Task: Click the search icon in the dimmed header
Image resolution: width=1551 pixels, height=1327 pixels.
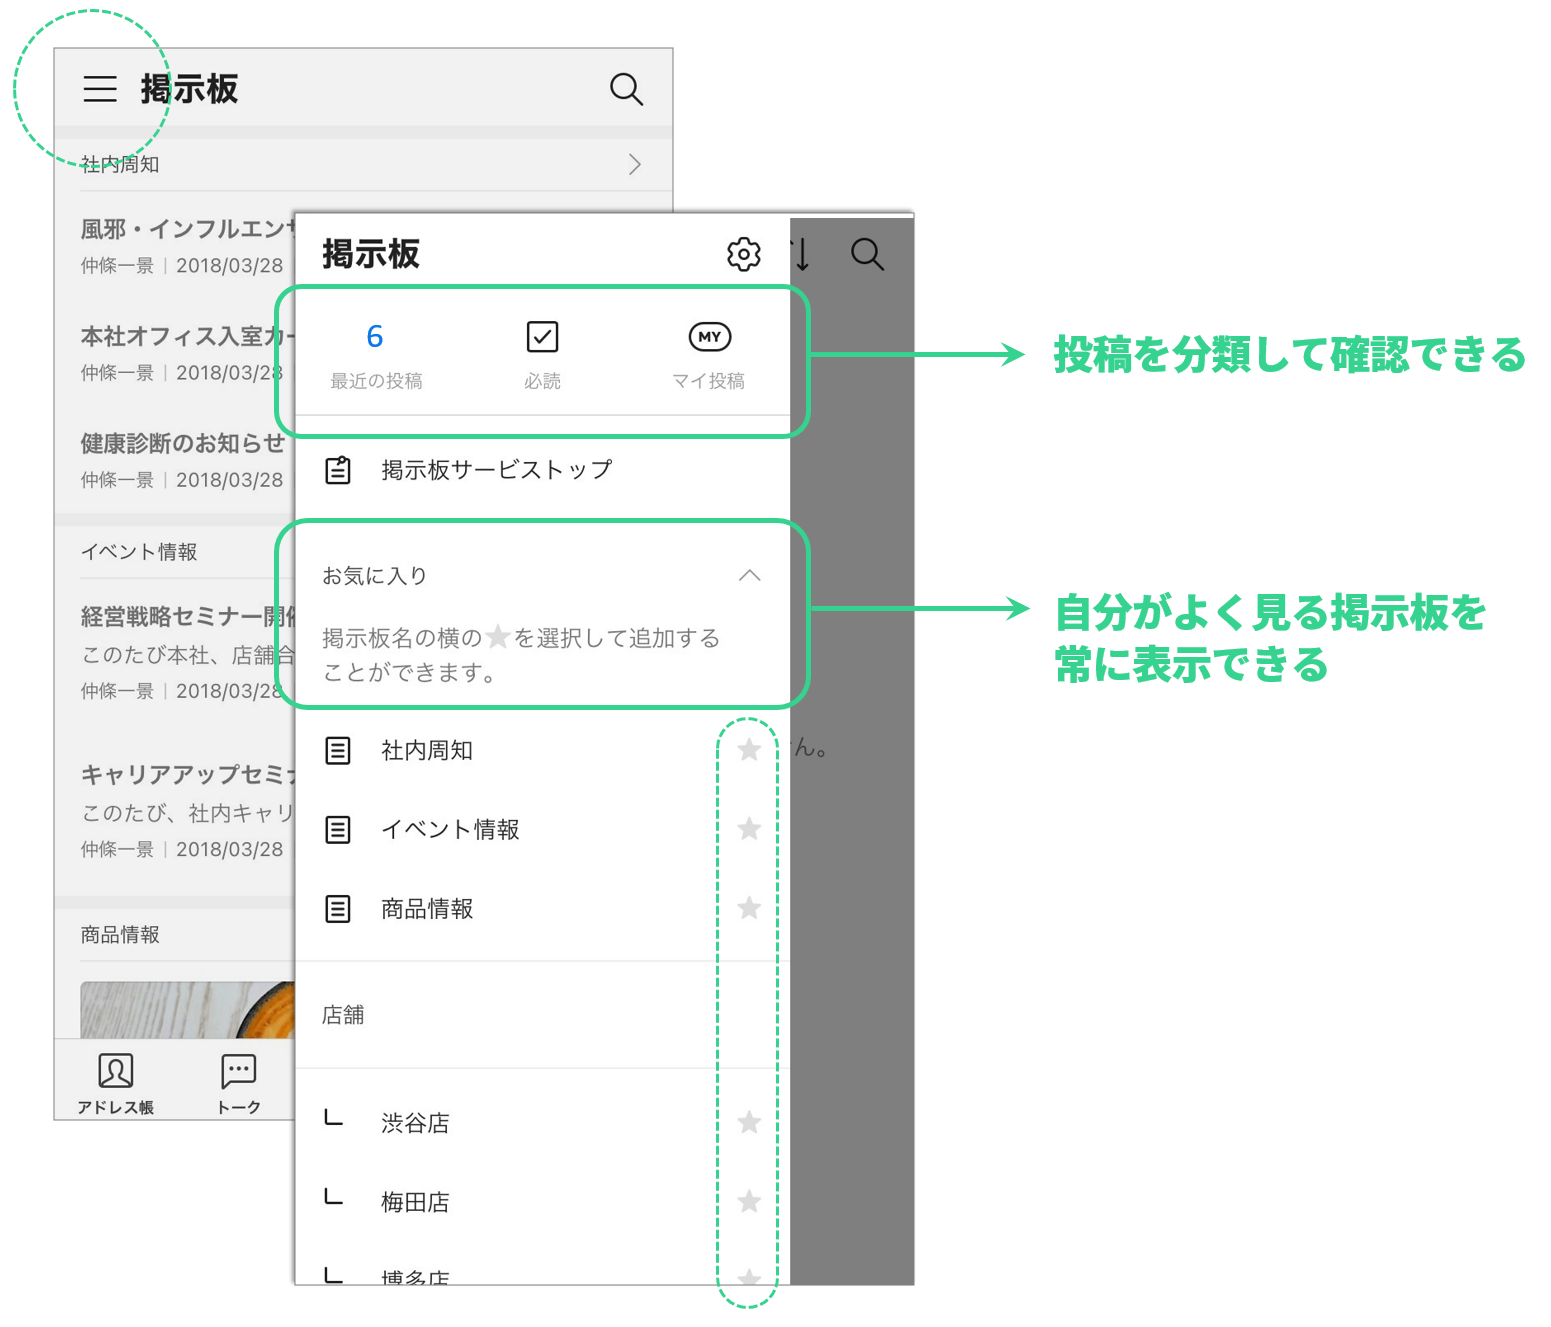Action: [867, 255]
